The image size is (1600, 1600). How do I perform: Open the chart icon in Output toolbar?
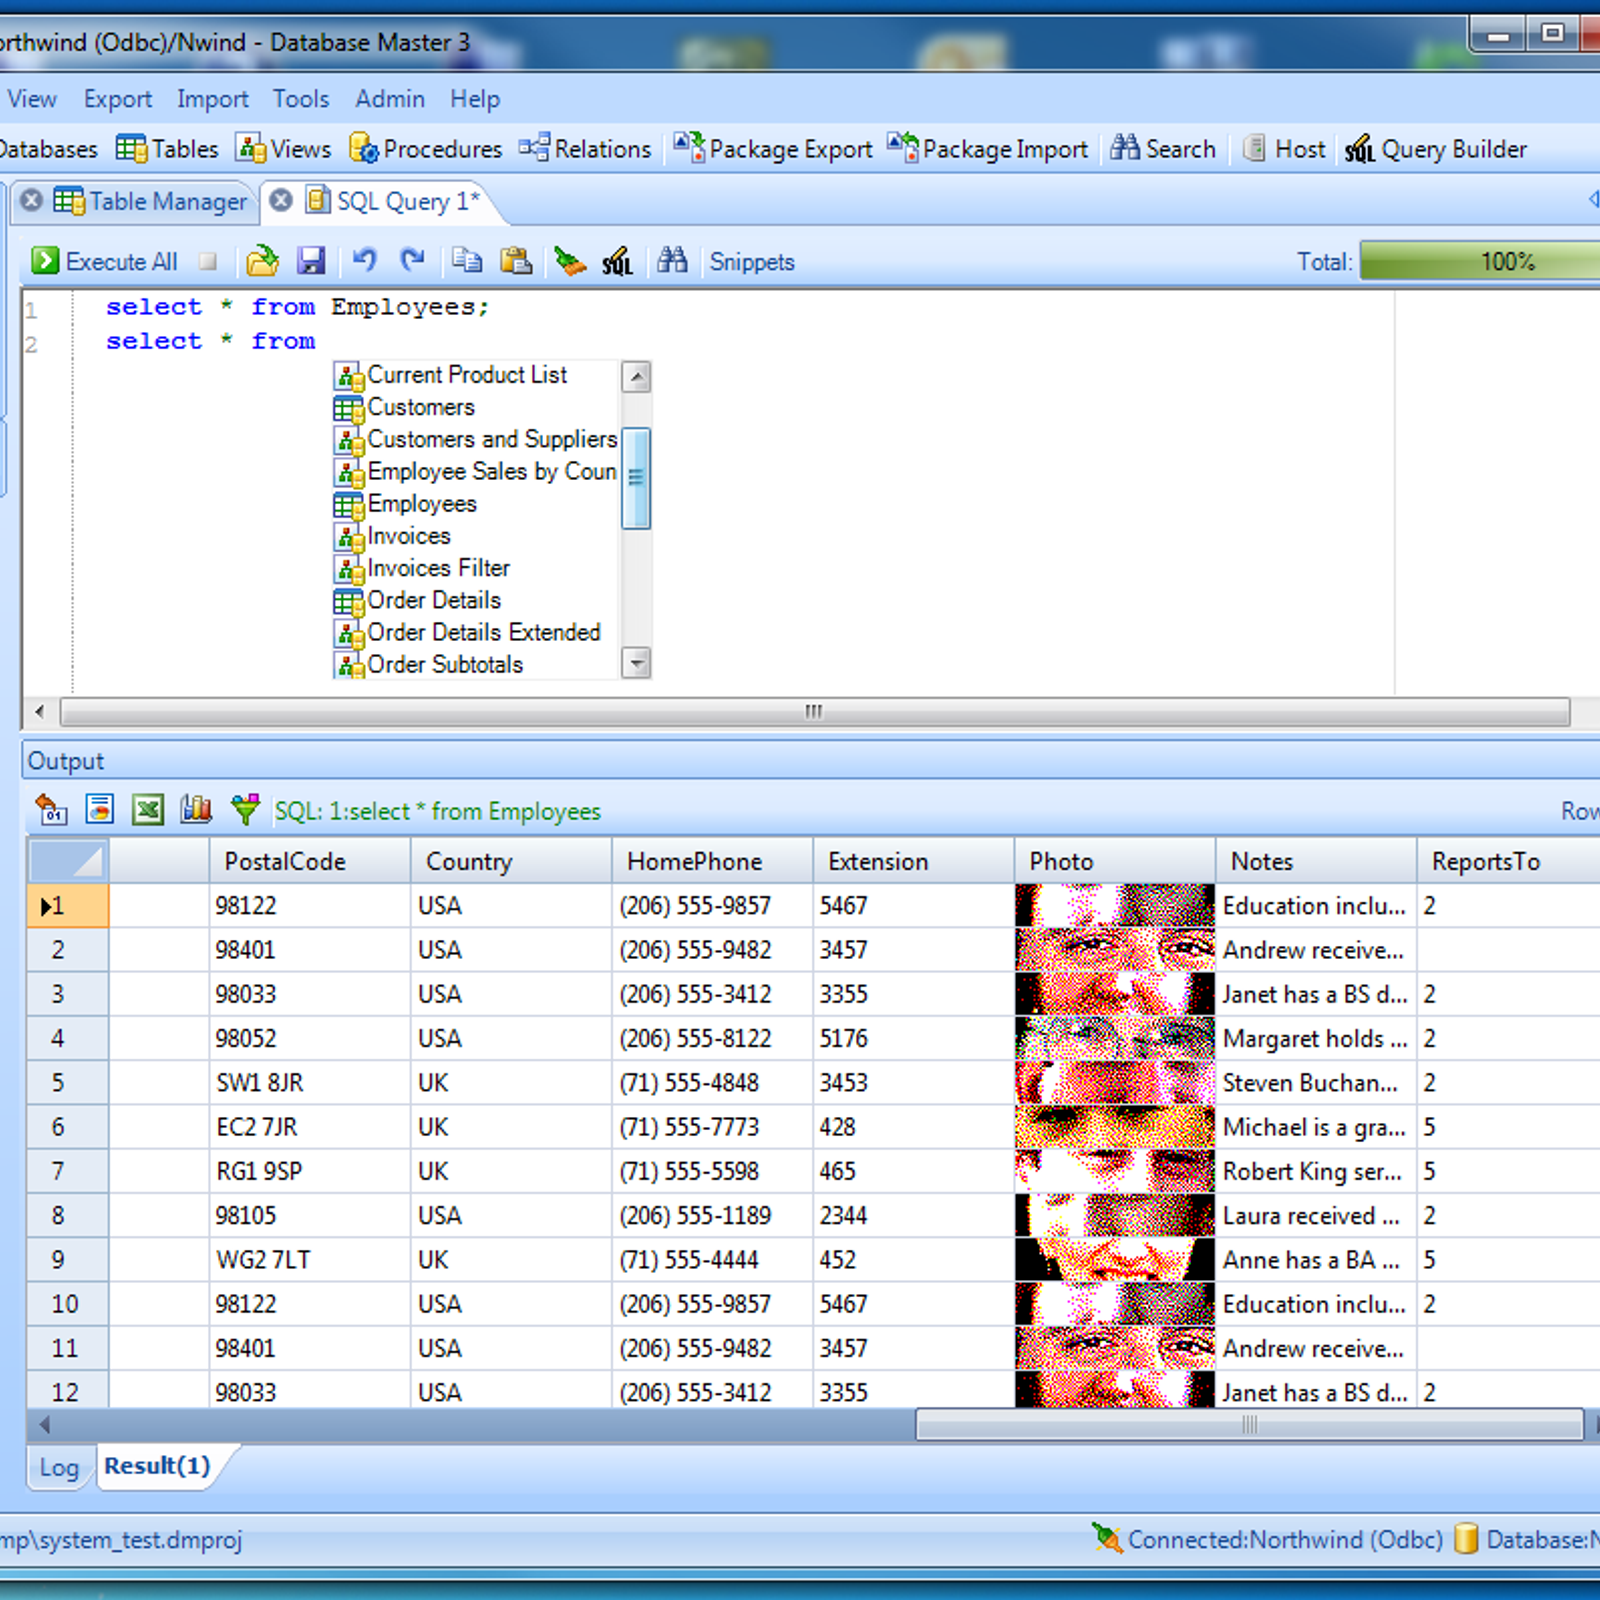[196, 808]
